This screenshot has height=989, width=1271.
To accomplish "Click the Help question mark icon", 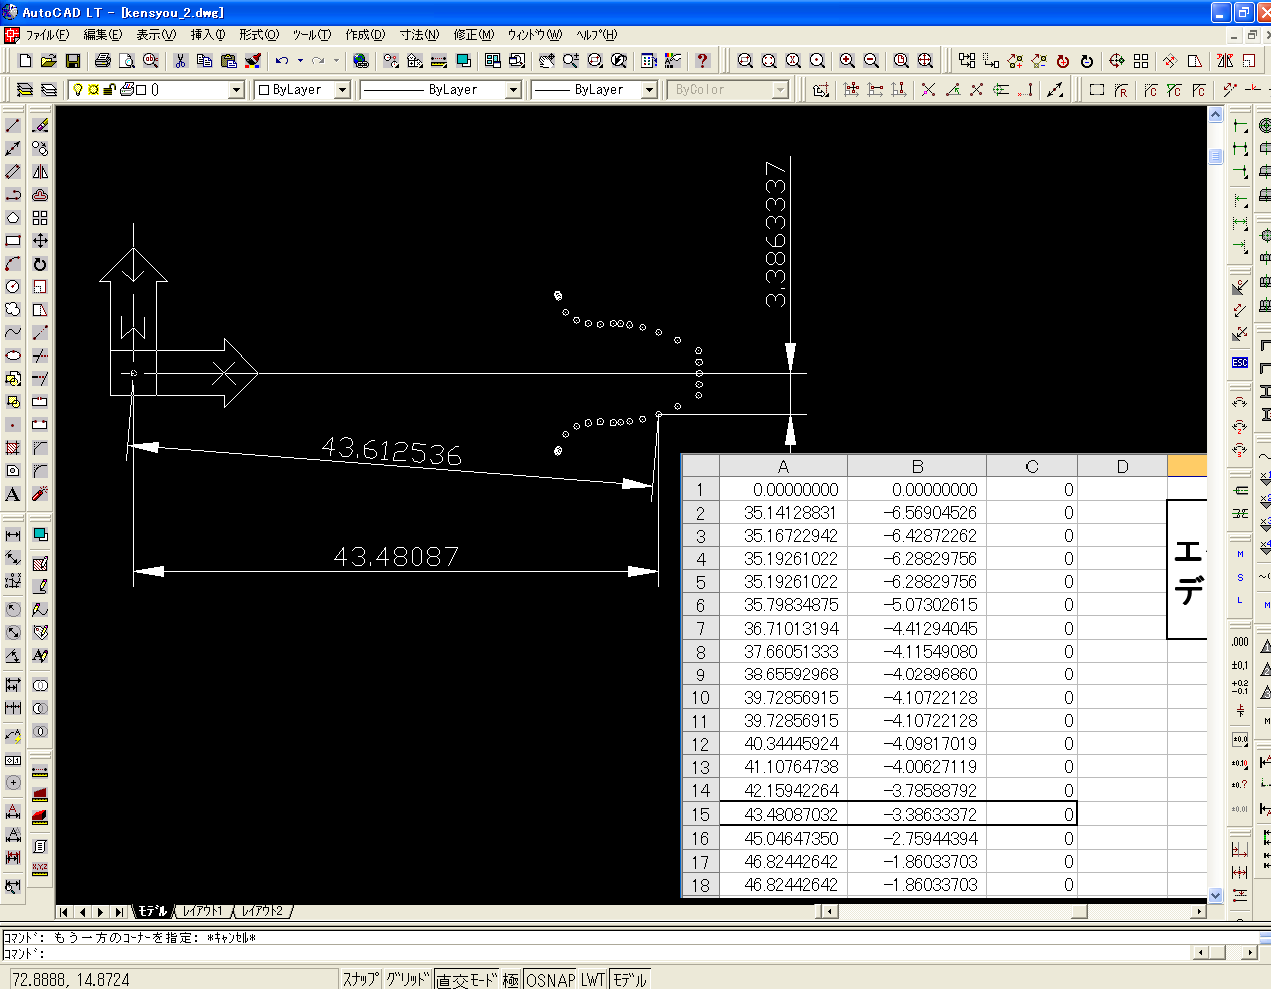I will (x=702, y=61).
